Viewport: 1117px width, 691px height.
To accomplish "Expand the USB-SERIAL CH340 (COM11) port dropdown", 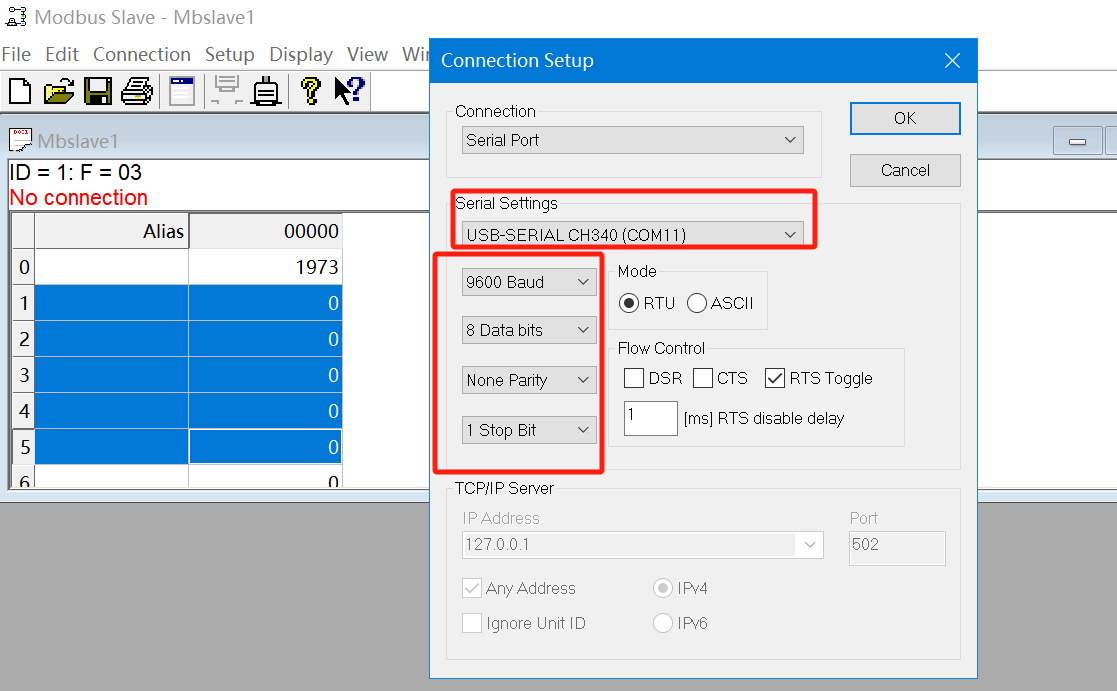I will click(632, 235).
